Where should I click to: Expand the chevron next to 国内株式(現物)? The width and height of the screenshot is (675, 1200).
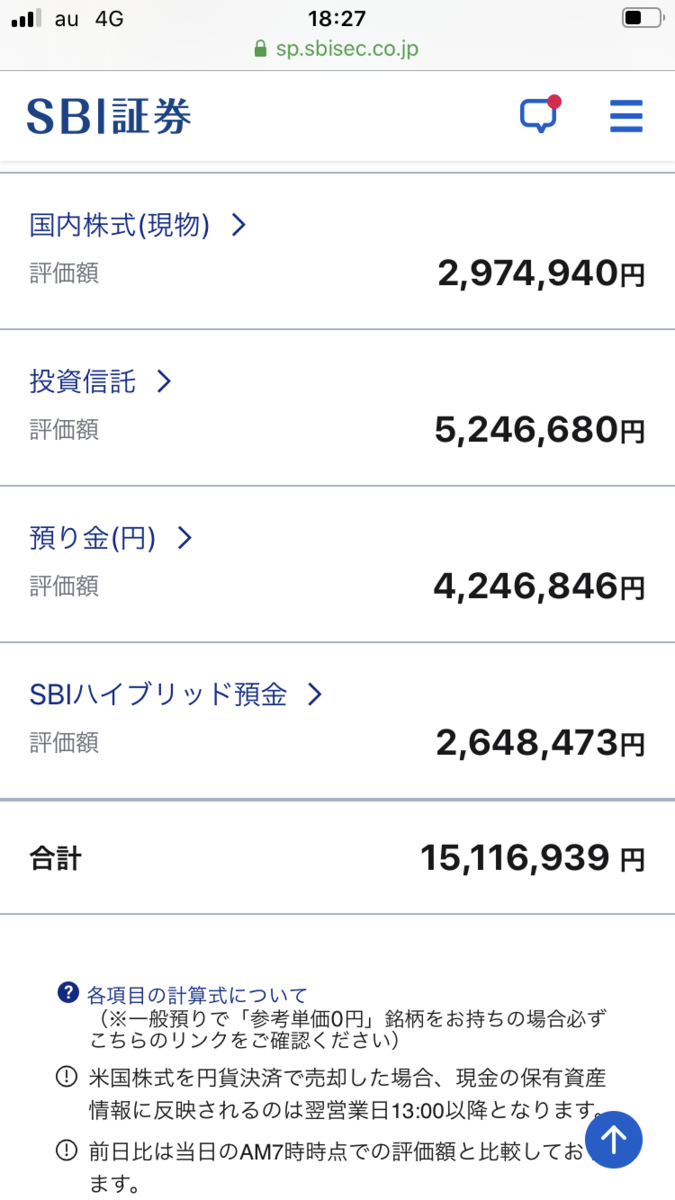[238, 225]
